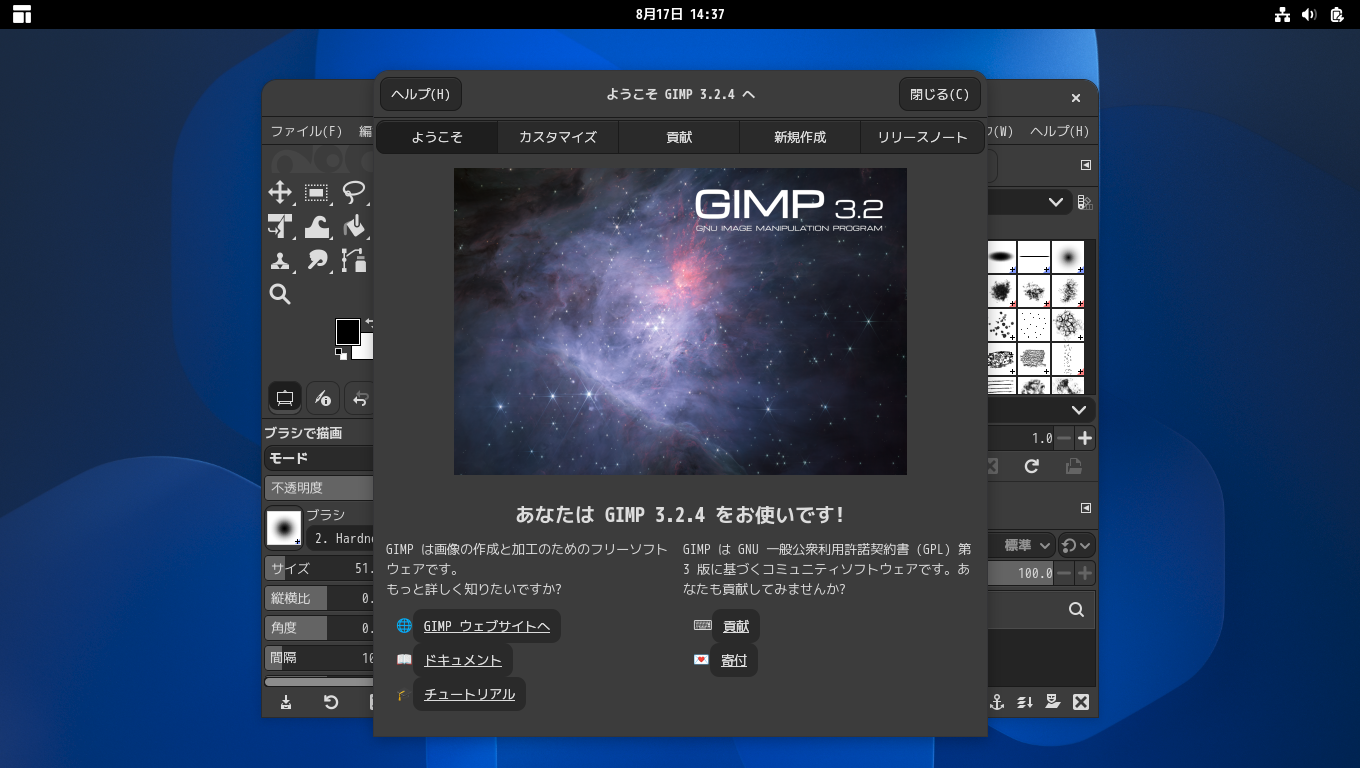Click the black foreground color swatch
Image resolution: width=1360 pixels, height=768 pixels.
347,332
